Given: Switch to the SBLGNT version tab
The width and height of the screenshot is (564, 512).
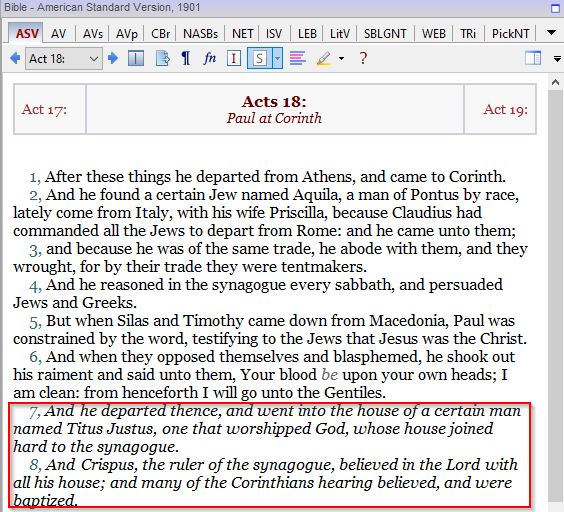Looking at the screenshot, I should click(x=385, y=33).
